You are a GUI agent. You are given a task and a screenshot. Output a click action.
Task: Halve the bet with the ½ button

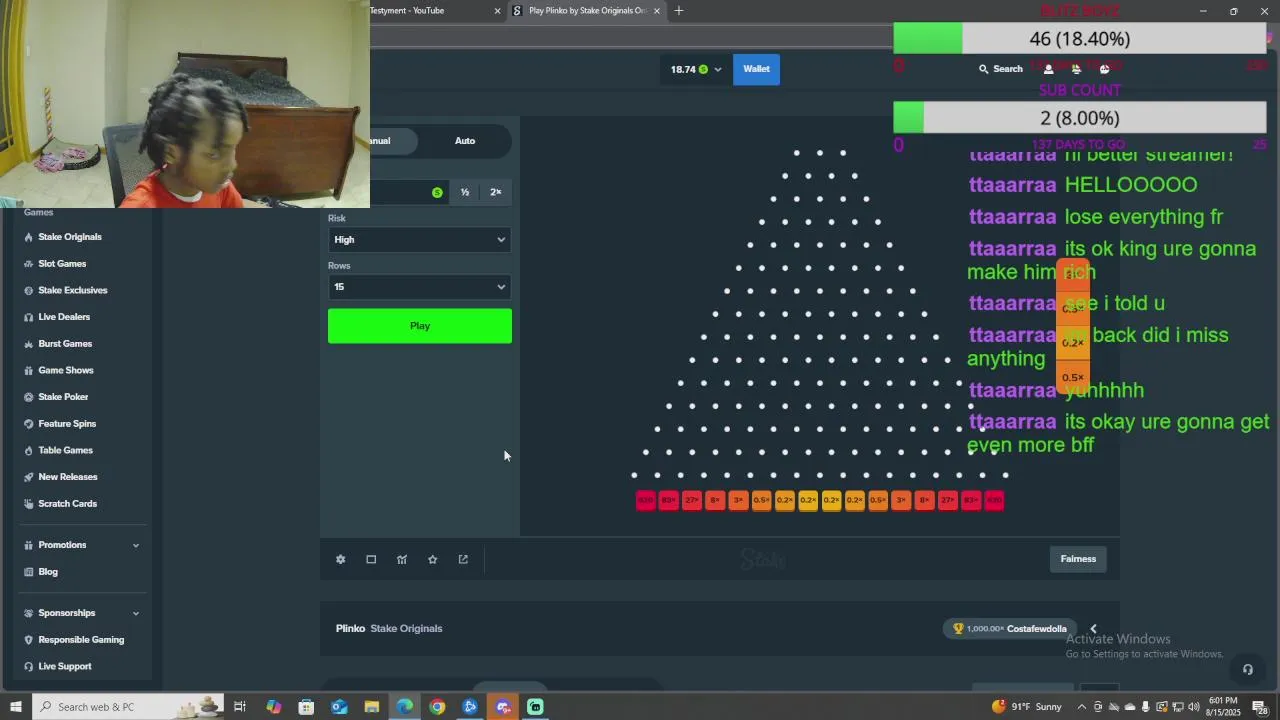[465, 192]
